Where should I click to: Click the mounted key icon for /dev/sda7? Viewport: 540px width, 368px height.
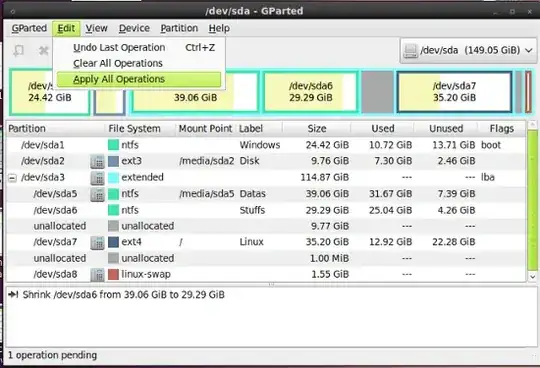[97, 242]
